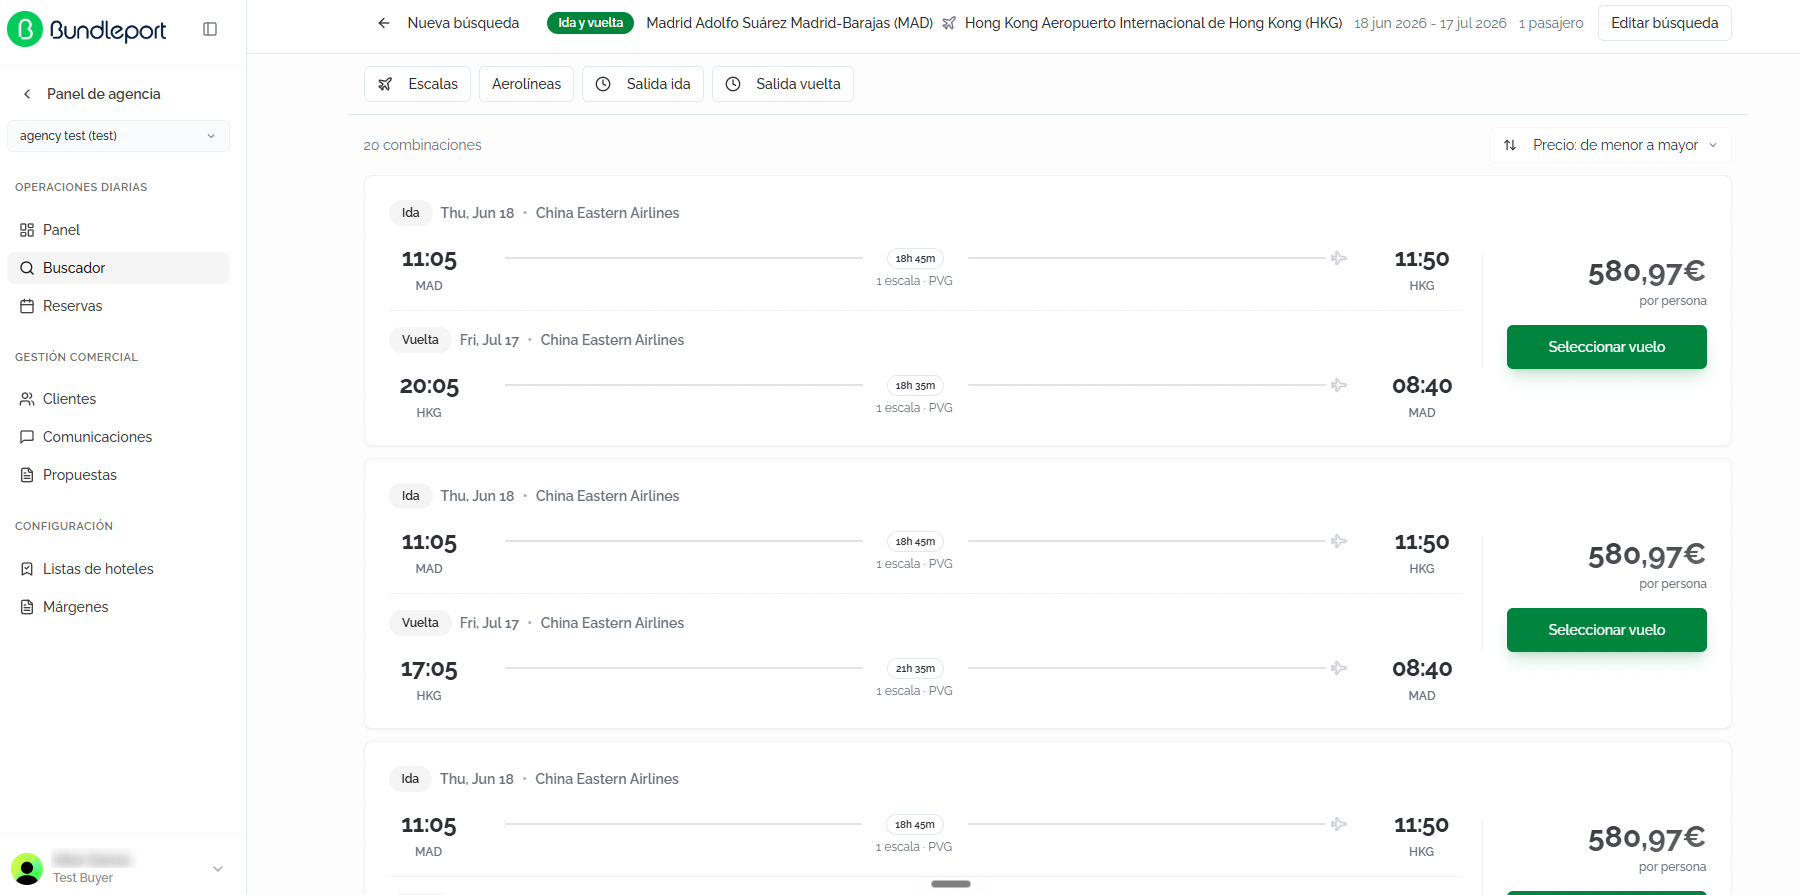1800x895 pixels.
Task: Open the Salida vuelta time filter
Action: point(783,84)
